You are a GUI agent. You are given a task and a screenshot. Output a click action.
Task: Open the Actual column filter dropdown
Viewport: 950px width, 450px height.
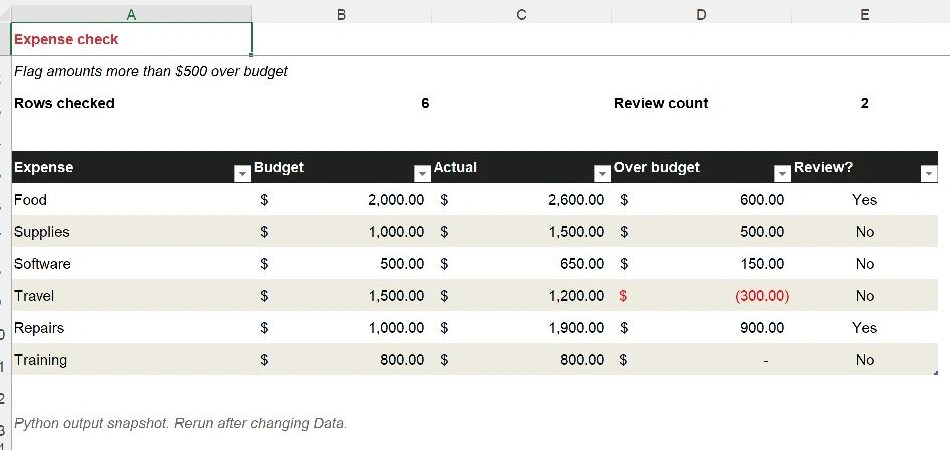pyautogui.click(x=602, y=174)
